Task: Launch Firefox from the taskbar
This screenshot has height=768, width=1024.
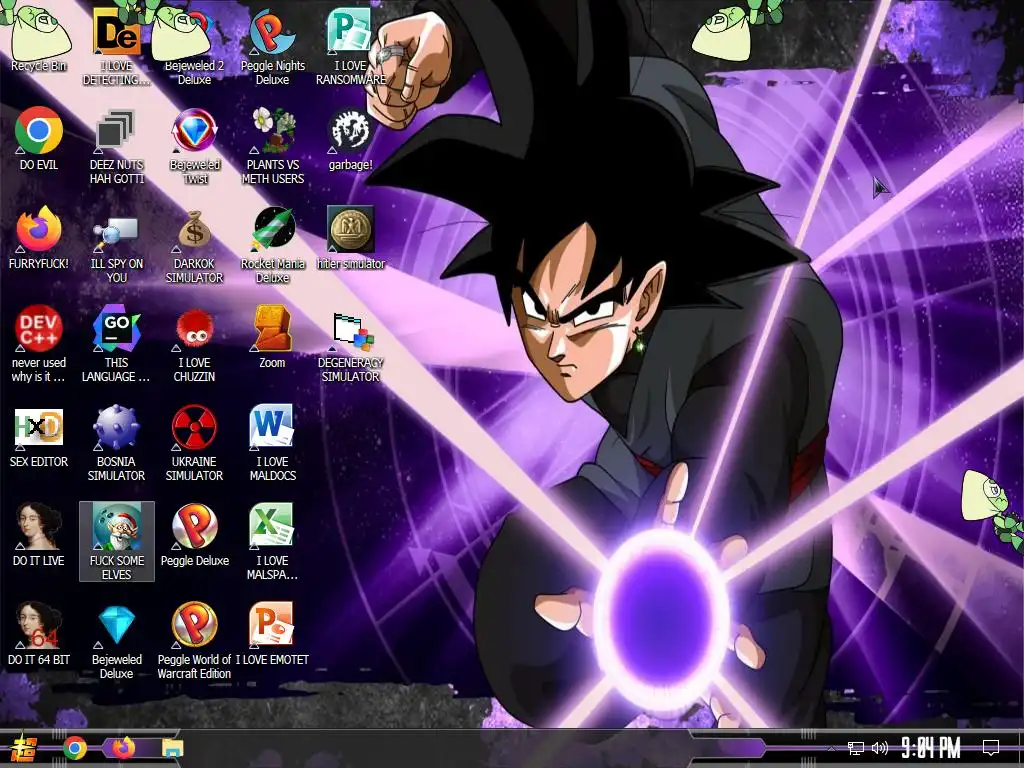Action: click(123, 748)
